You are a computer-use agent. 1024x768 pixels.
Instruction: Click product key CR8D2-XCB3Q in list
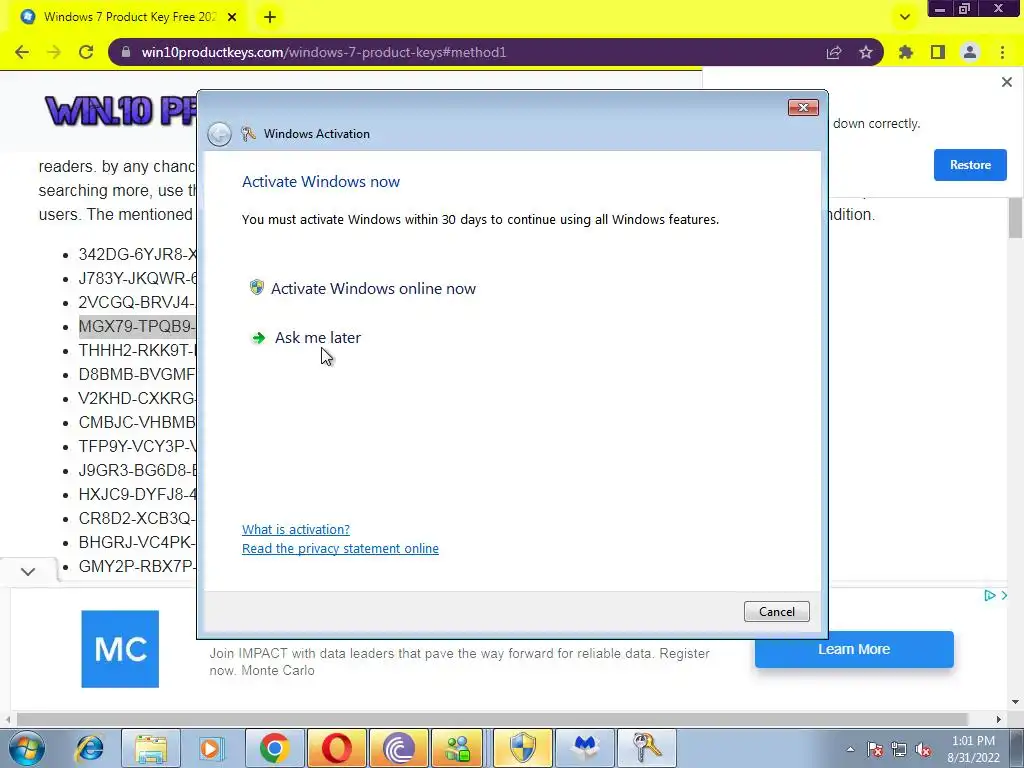tap(137, 519)
